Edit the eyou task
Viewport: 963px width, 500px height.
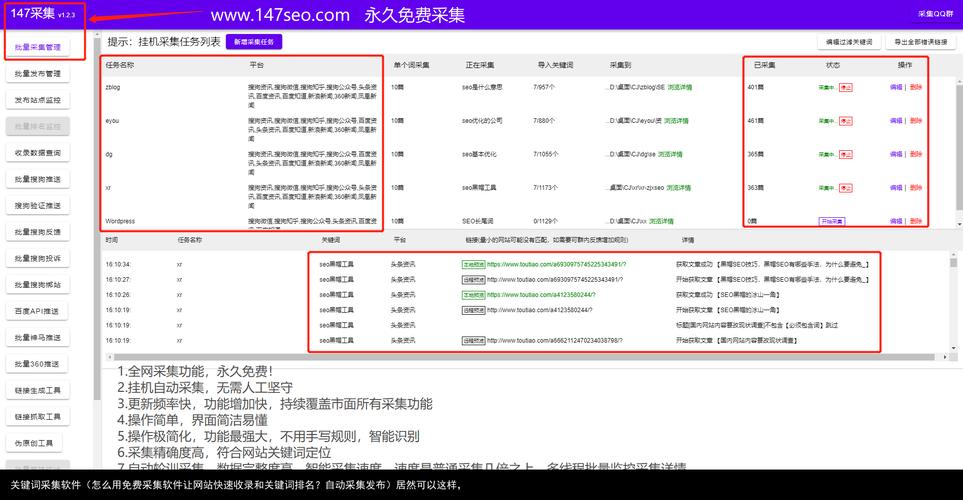pyautogui.click(x=896, y=121)
